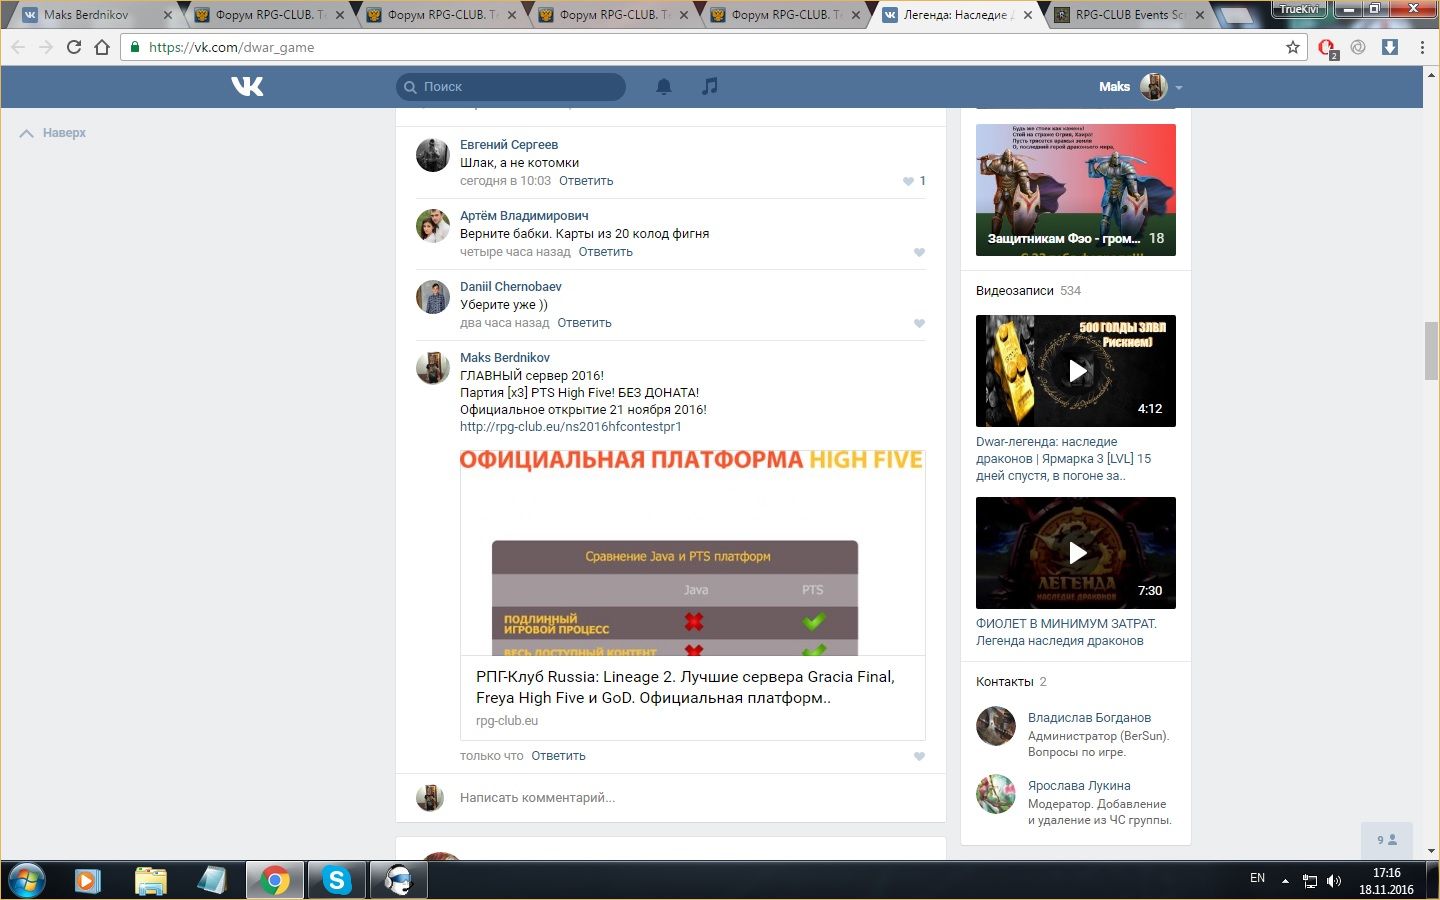Open Daniil Chernobaev's avatar

433,297
